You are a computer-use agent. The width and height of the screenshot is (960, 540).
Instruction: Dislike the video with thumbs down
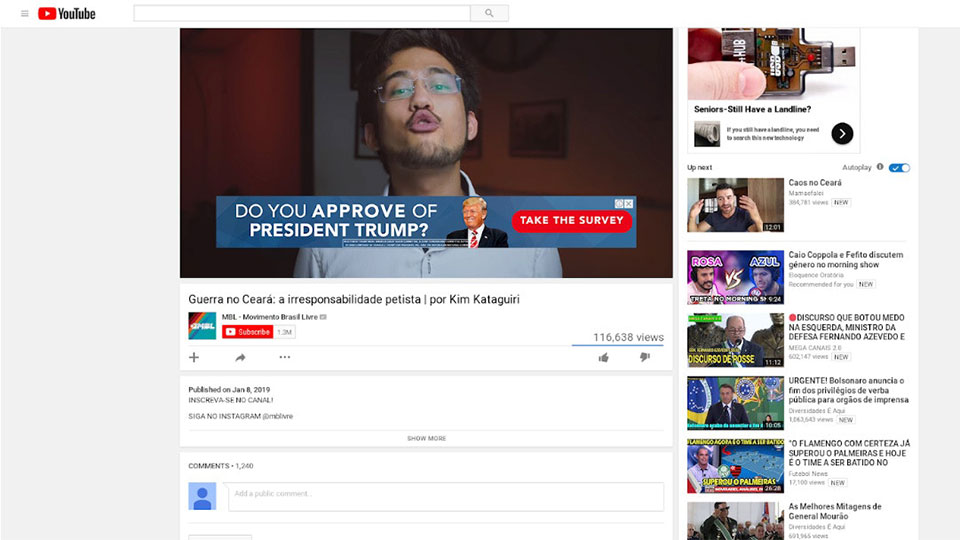coord(645,357)
